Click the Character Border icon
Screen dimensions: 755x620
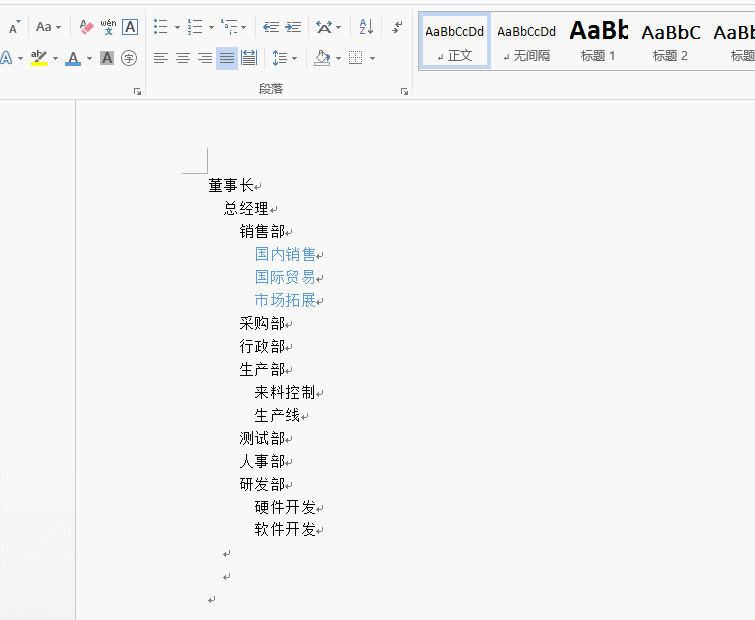tap(130, 27)
